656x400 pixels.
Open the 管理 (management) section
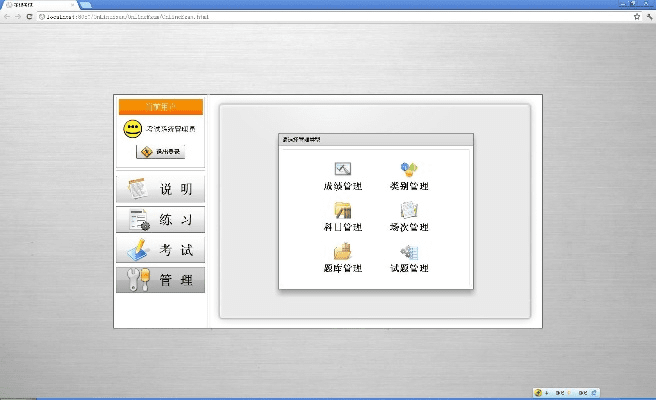[x=160, y=280]
